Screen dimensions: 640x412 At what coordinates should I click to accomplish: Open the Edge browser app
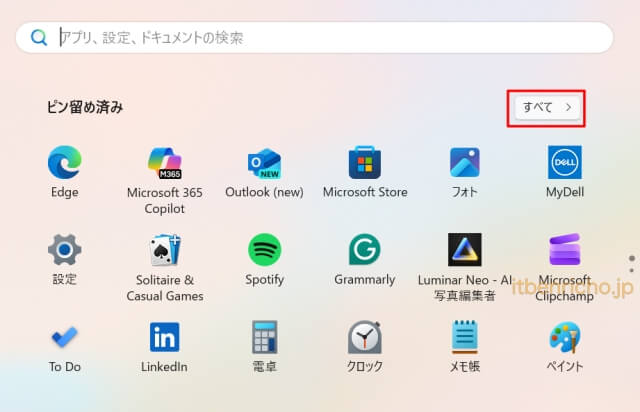pos(64,163)
